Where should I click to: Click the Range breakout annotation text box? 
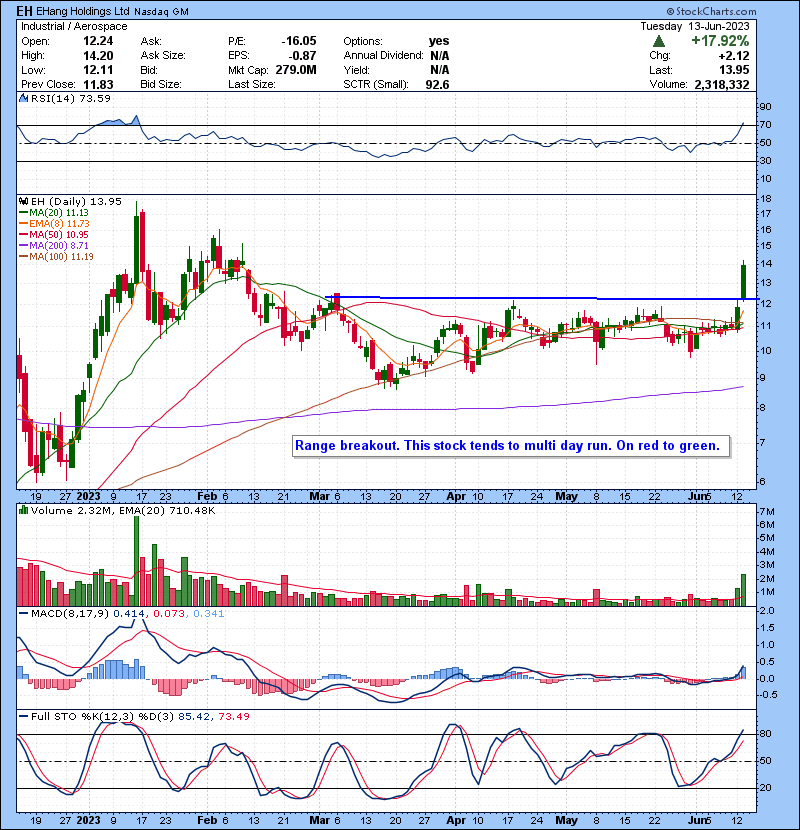tap(511, 446)
